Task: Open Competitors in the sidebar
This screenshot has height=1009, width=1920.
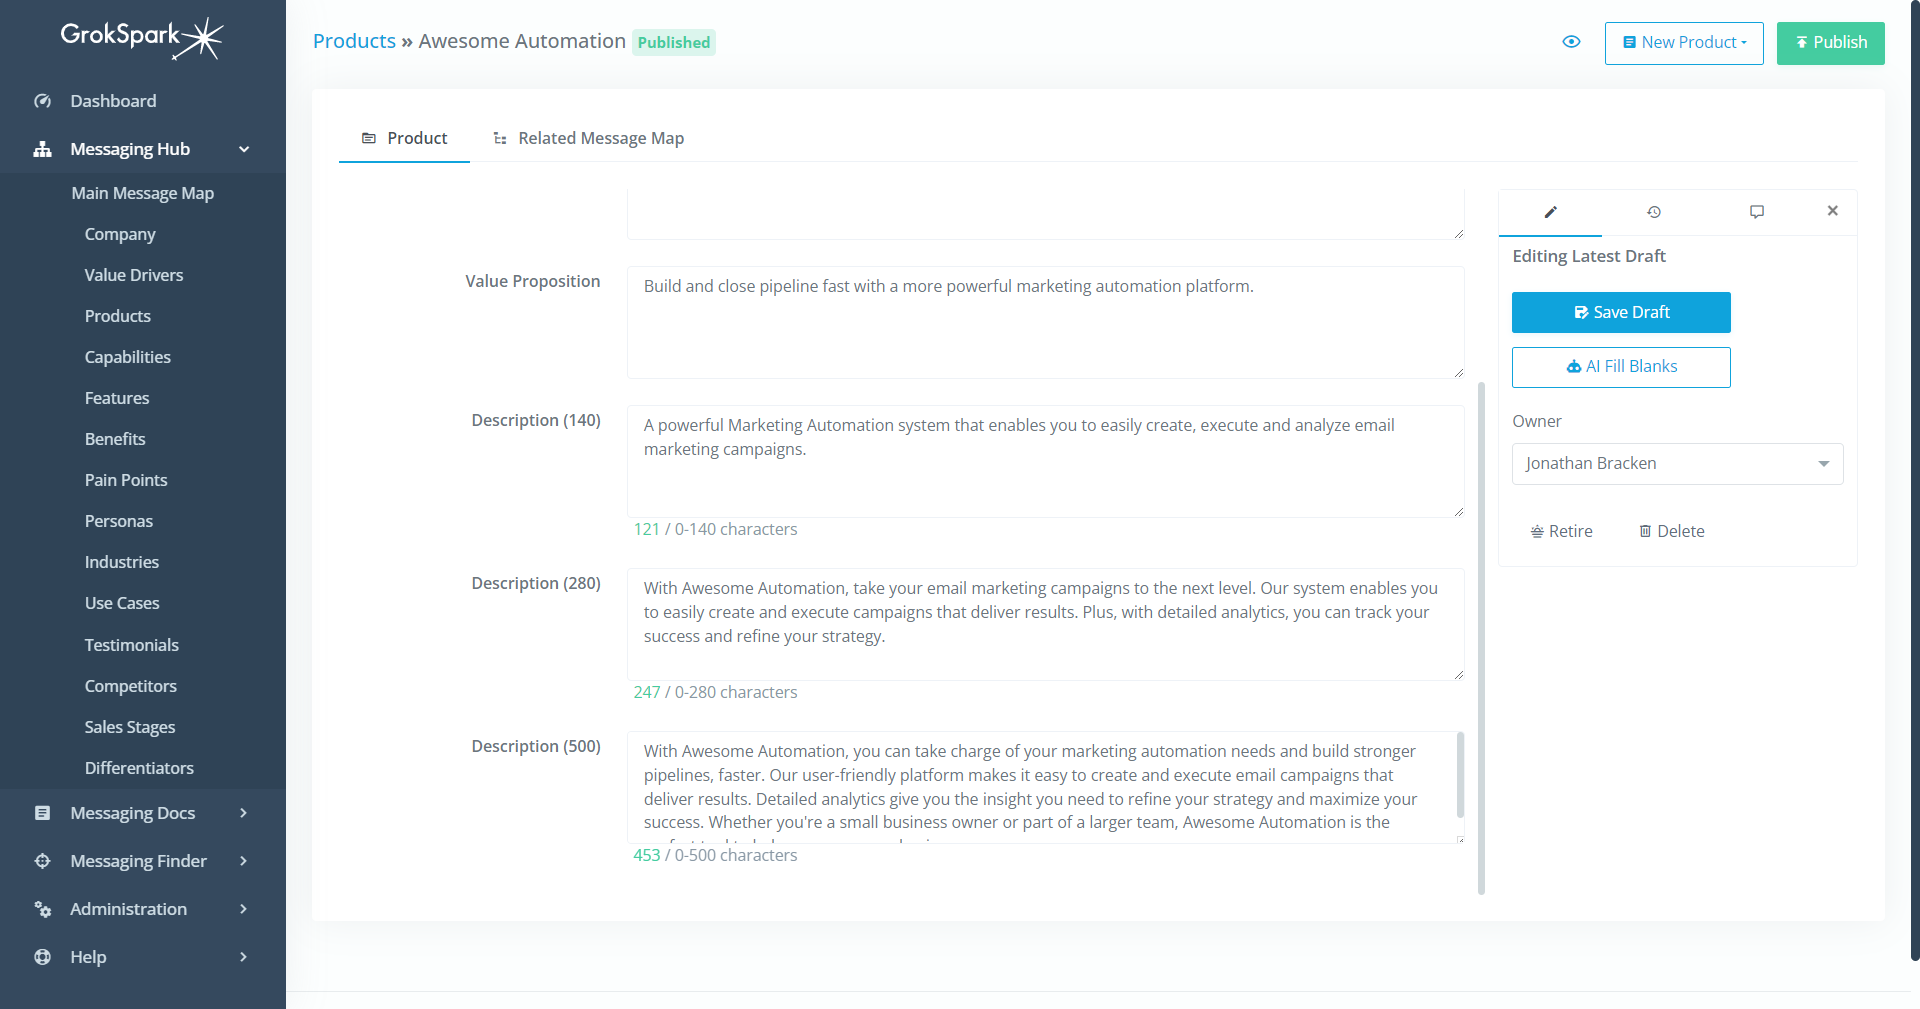Action: point(130,686)
